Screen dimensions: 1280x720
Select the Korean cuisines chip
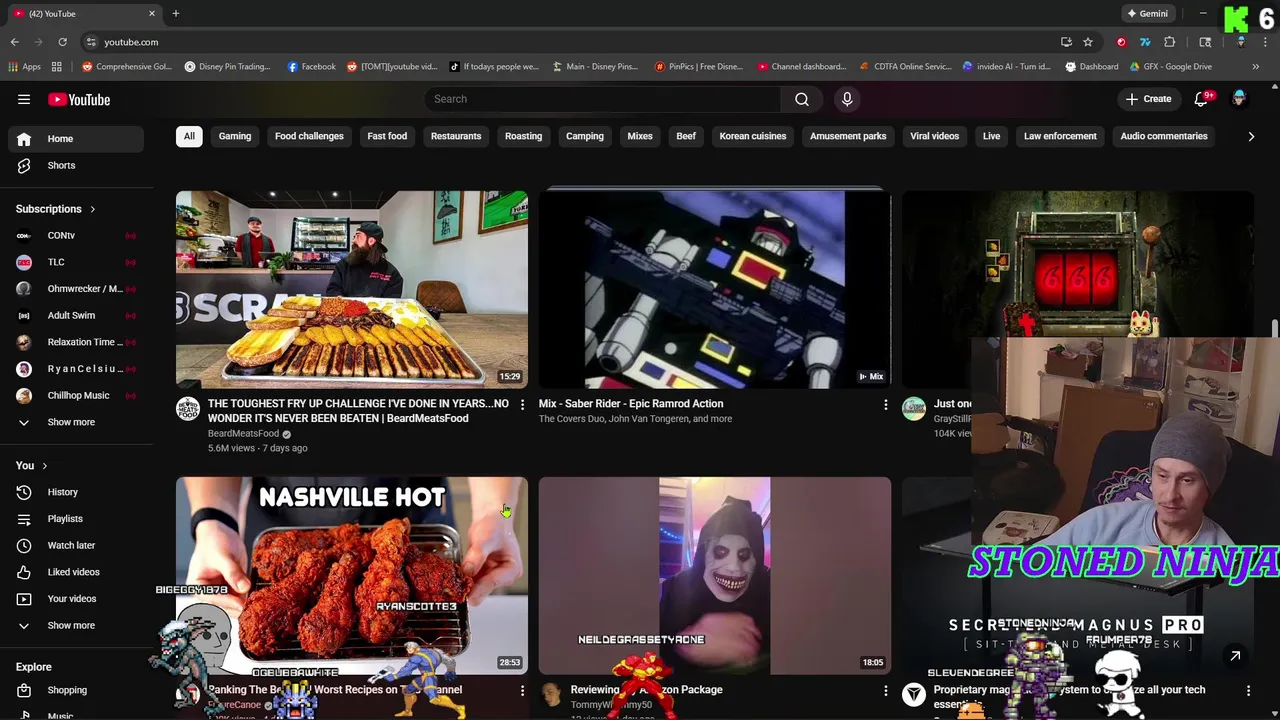[753, 136]
